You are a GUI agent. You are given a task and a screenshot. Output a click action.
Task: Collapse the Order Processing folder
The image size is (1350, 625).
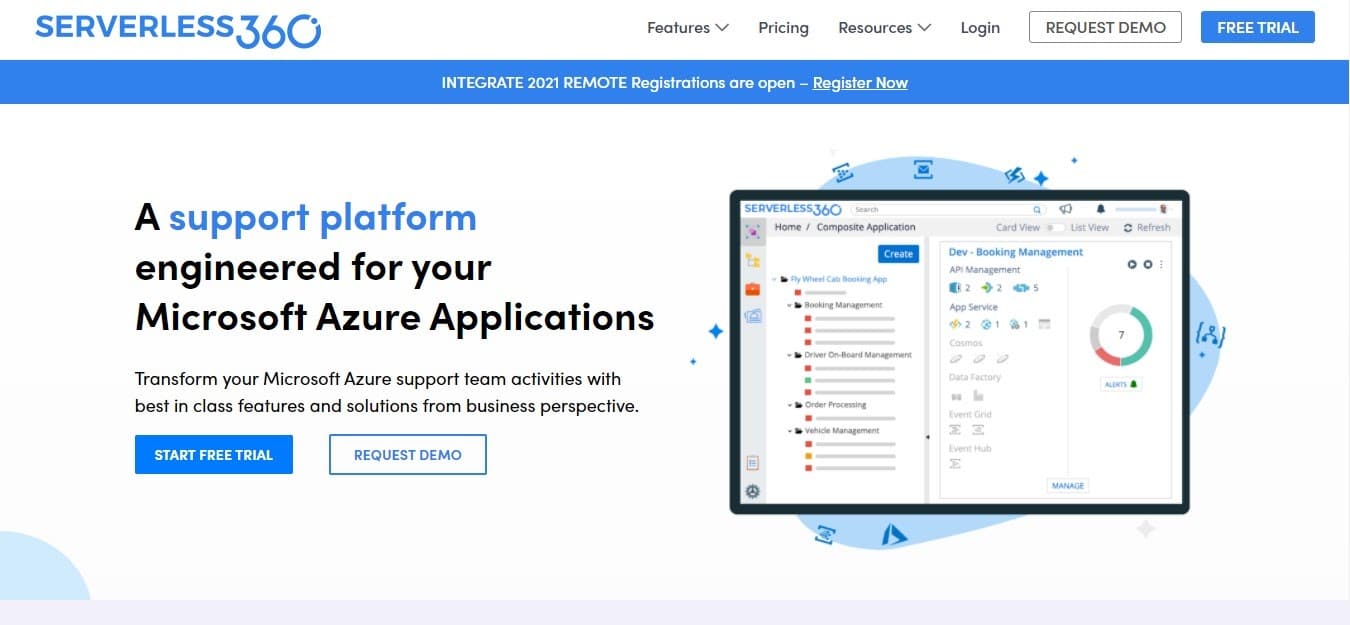click(789, 405)
